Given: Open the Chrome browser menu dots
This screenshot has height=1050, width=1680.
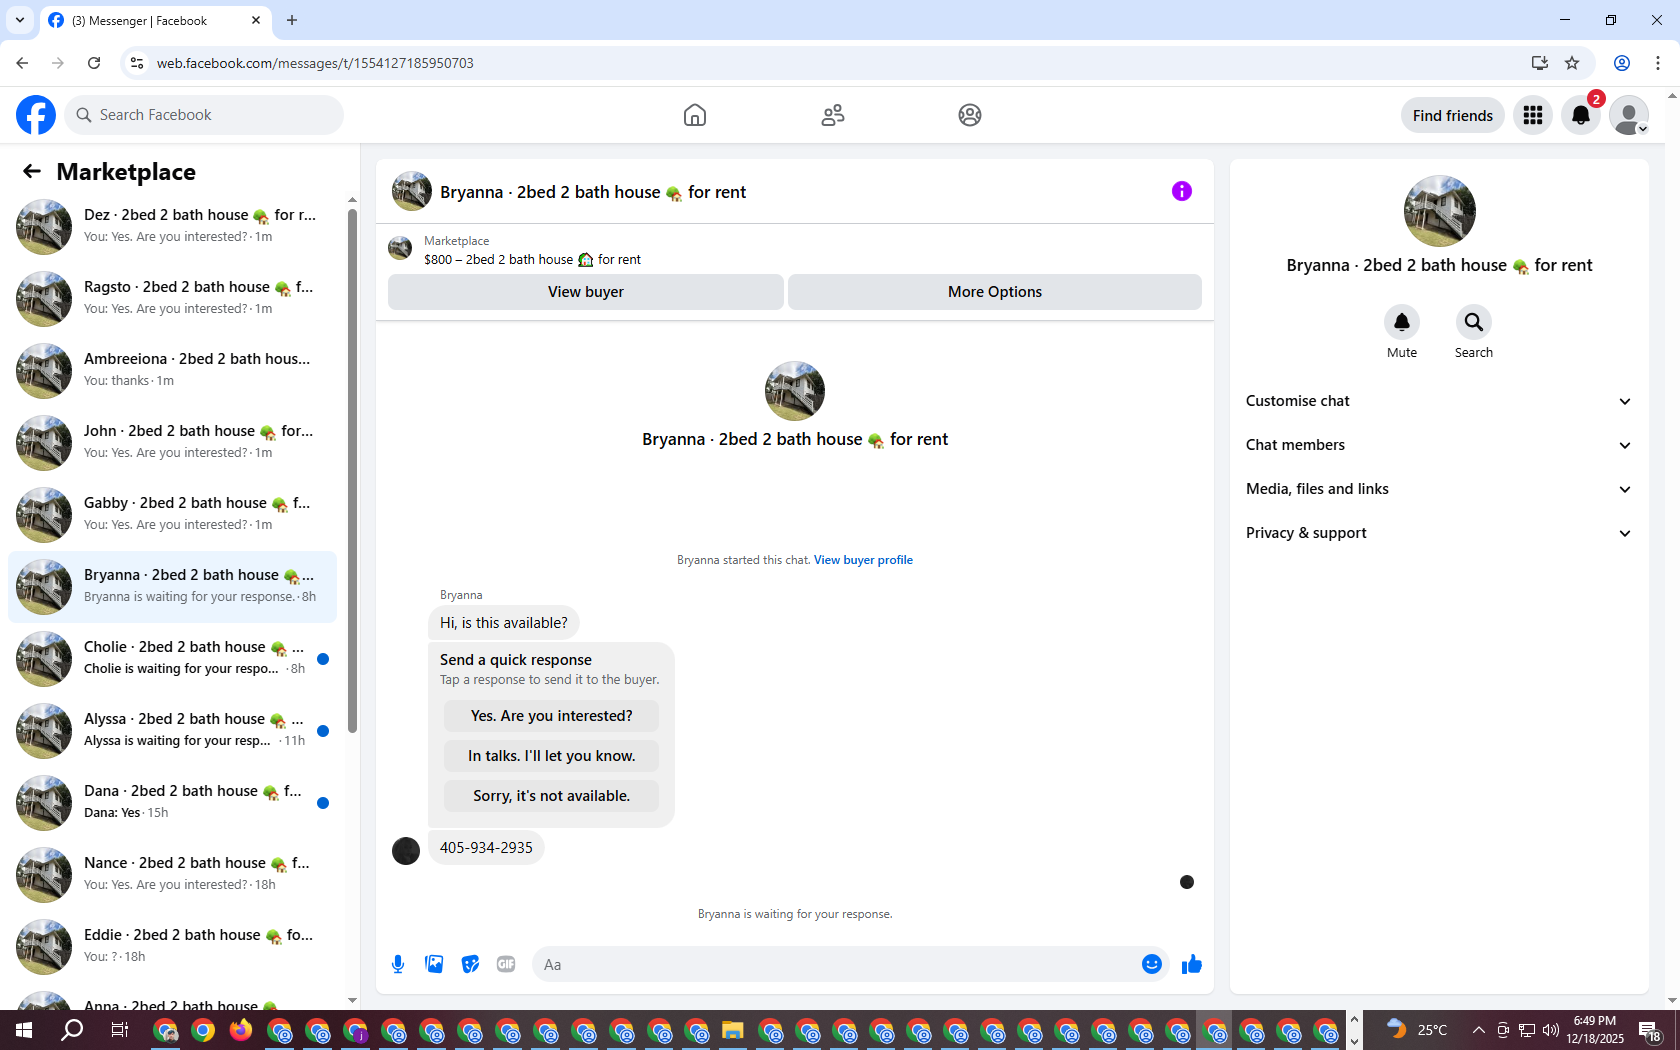Looking at the screenshot, I should [x=1658, y=63].
